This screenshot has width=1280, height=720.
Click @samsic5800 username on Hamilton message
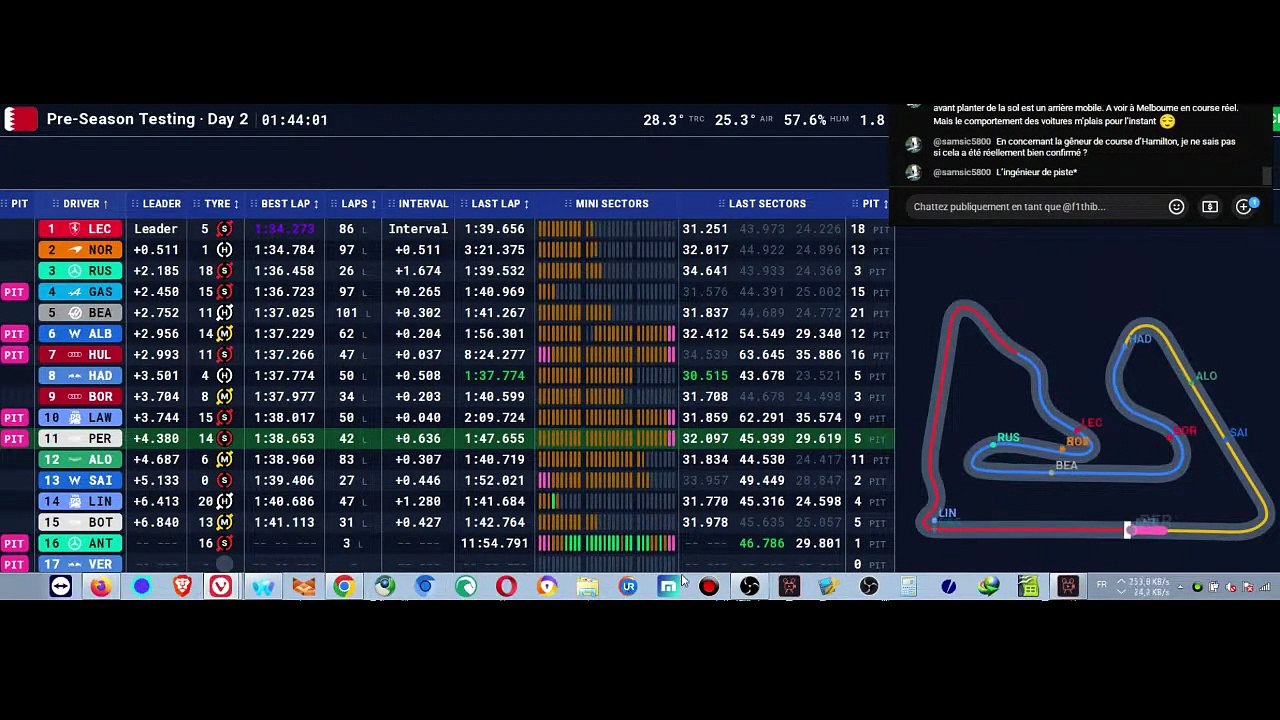point(962,142)
